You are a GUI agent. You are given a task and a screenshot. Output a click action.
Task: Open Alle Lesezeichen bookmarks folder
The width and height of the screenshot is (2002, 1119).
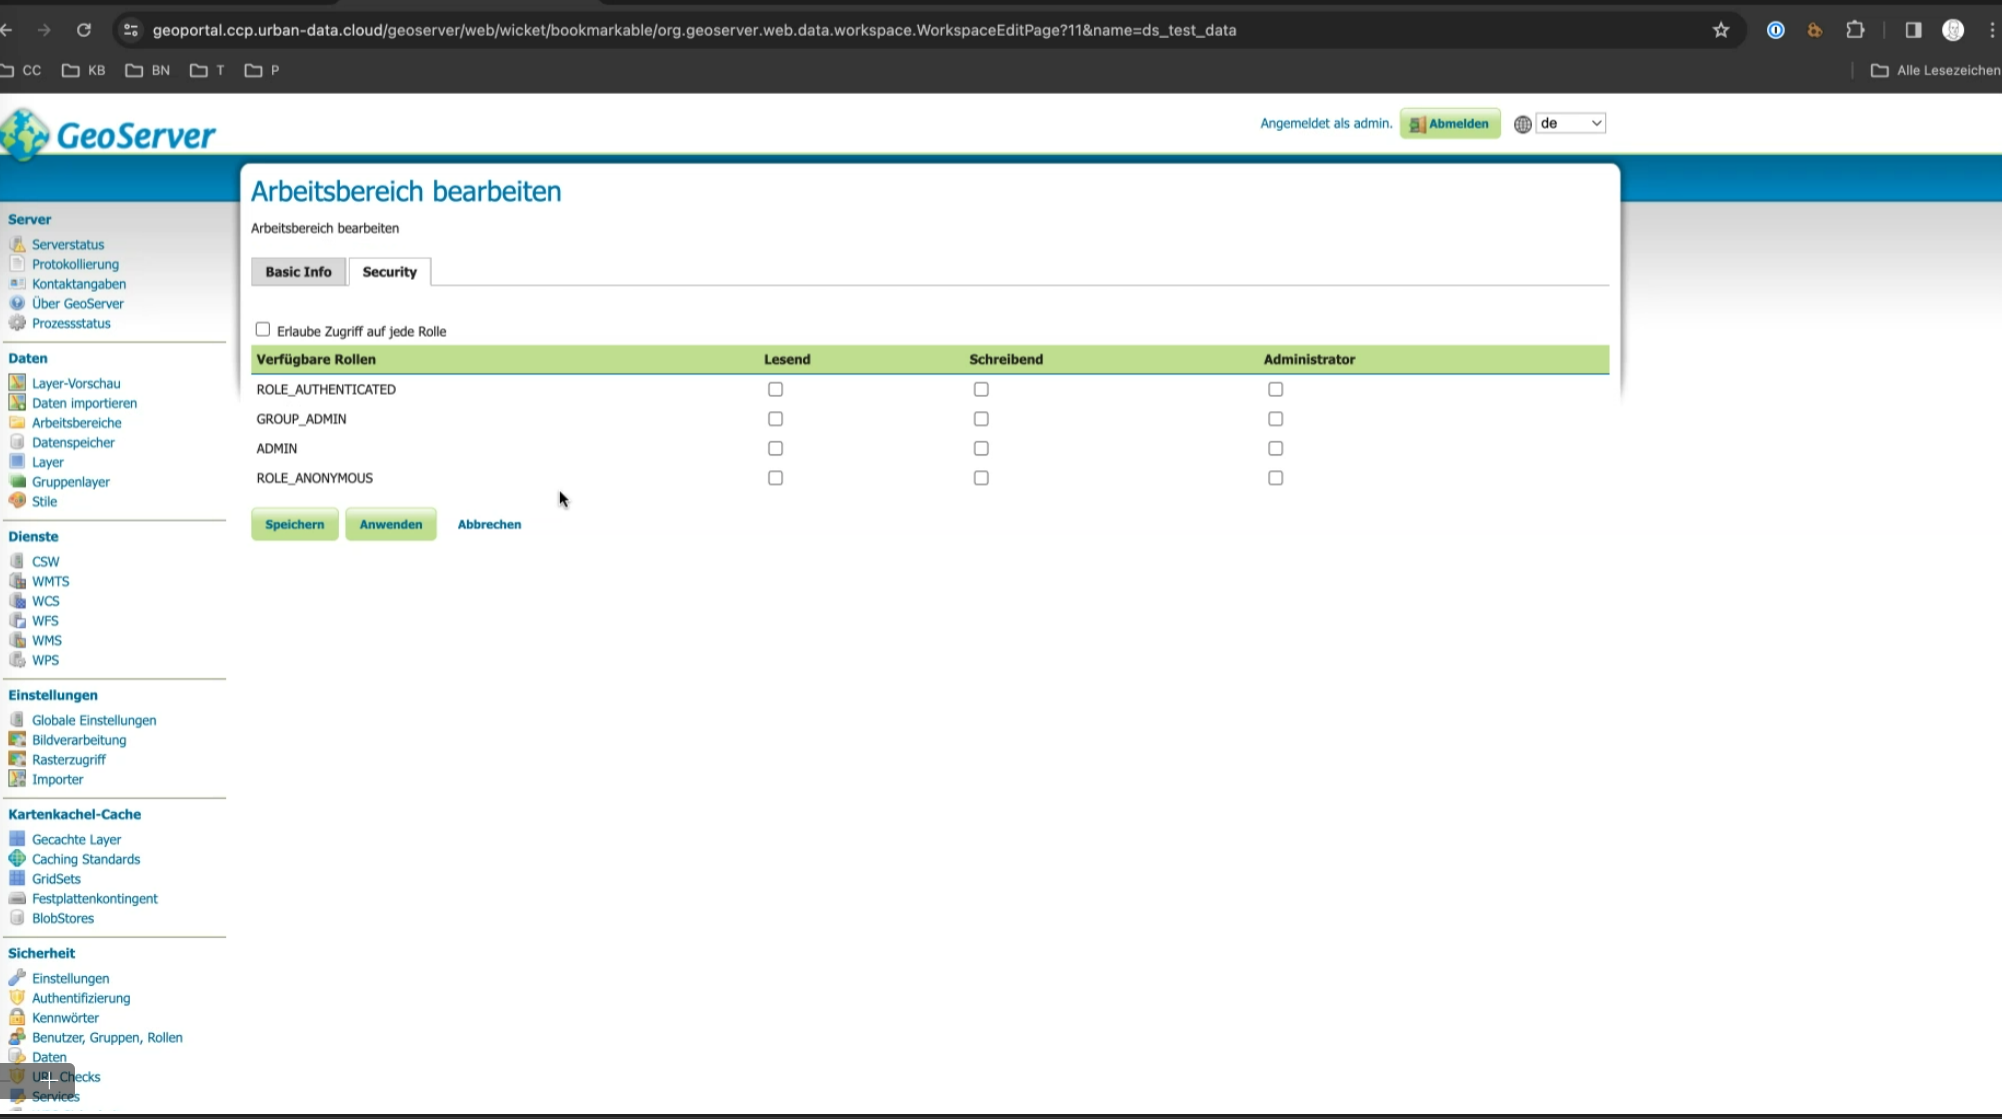1935,70
